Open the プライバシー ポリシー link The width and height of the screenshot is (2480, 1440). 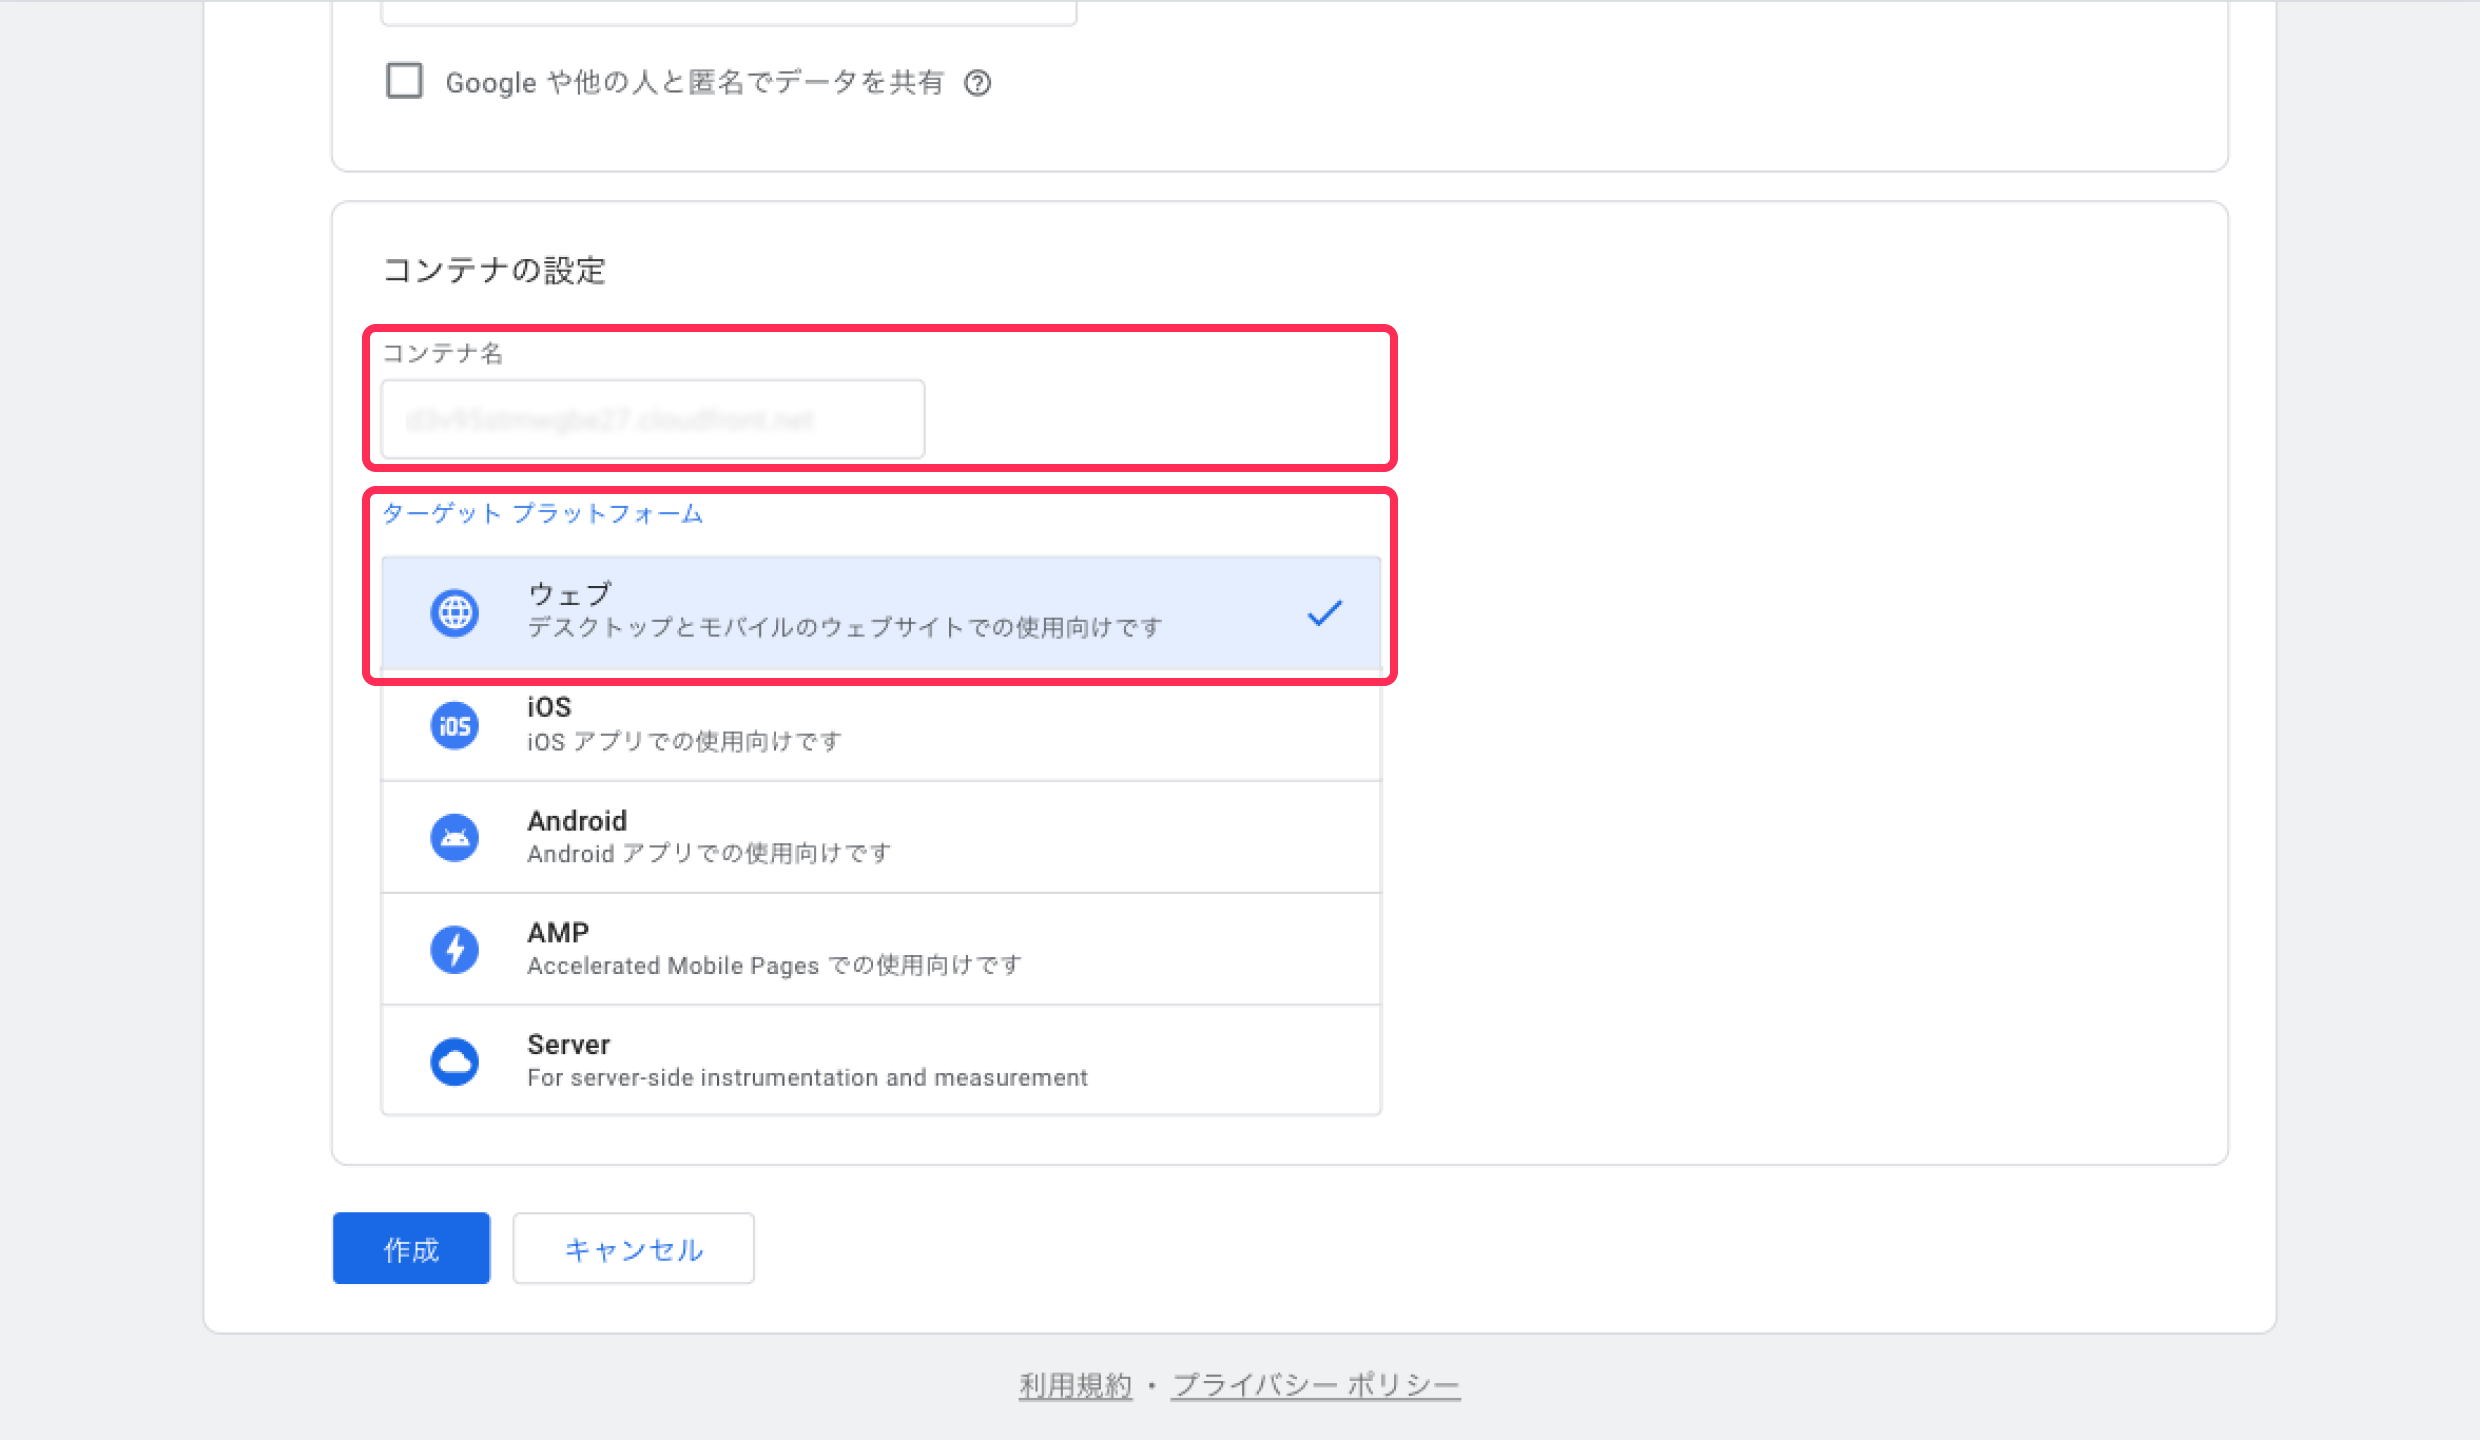point(1315,1385)
